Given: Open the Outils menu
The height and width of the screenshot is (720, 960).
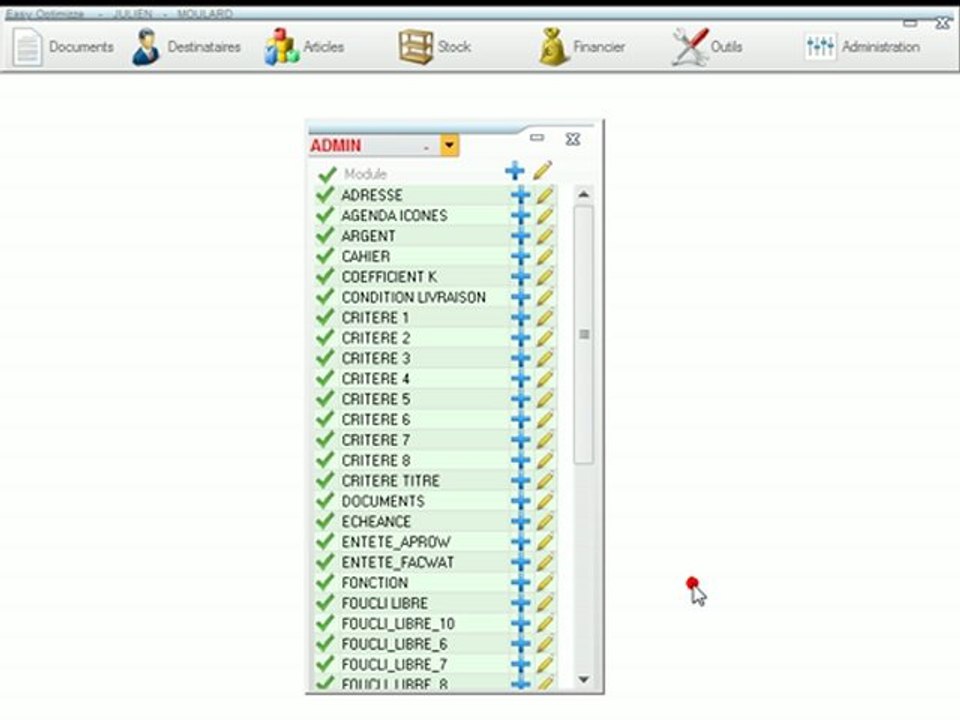Looking at the screenshot, I should click(x=707, y=47).
